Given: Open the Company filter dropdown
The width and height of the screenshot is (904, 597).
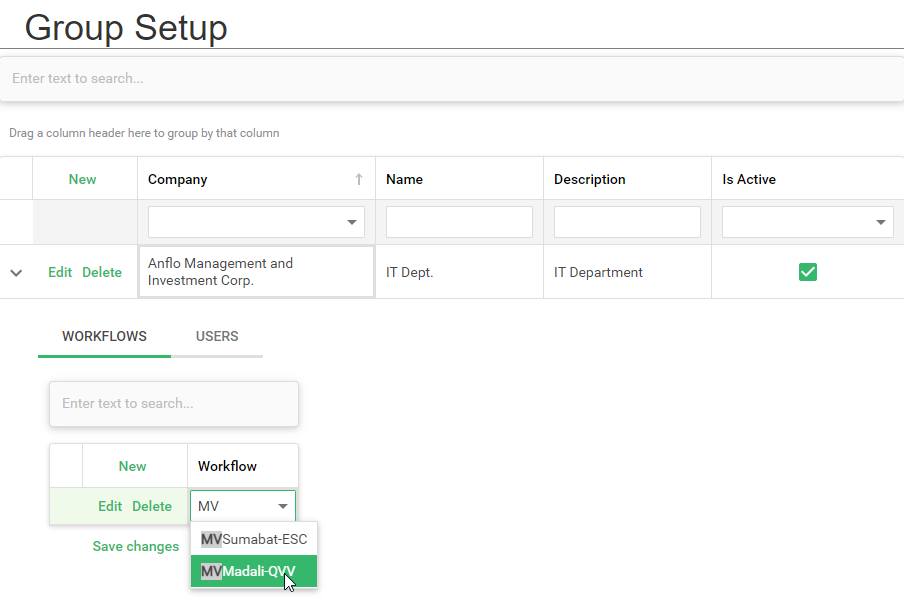Looking at the screenshot, I should (352, 223).
